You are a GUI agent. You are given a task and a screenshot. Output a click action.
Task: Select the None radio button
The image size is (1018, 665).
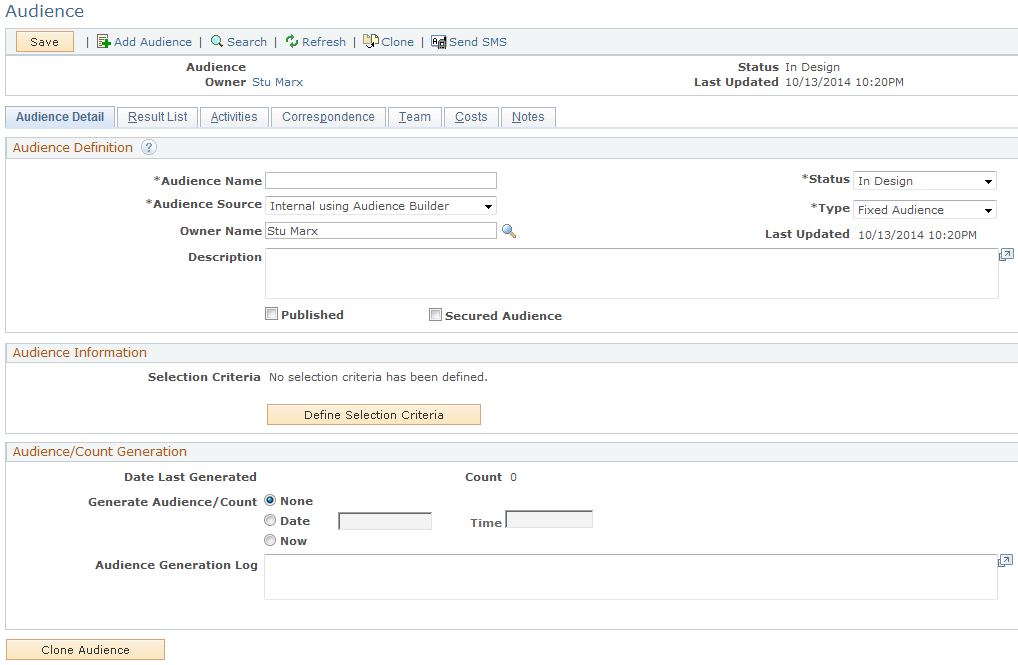pos(270,500)
